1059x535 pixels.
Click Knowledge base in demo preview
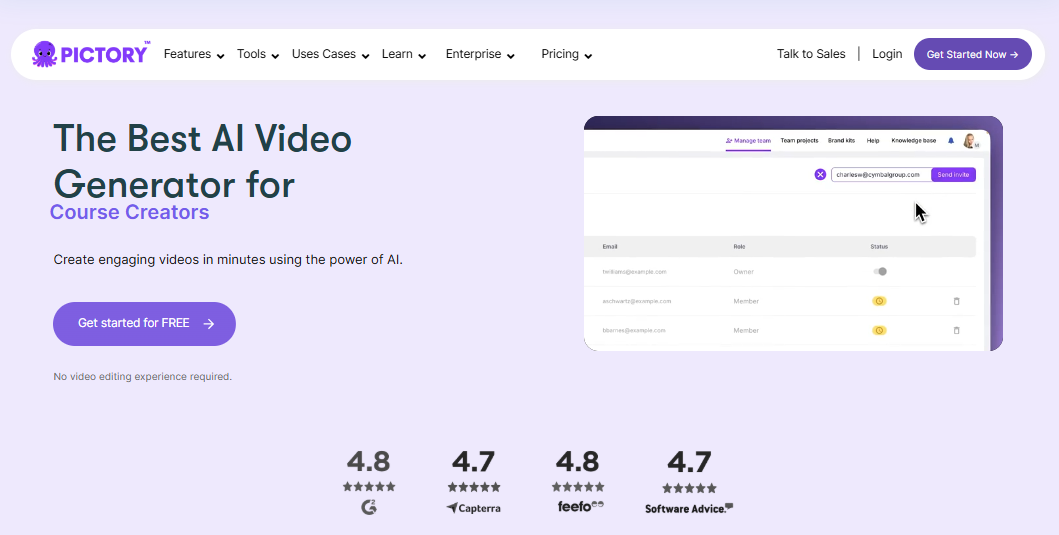point(914,141)
